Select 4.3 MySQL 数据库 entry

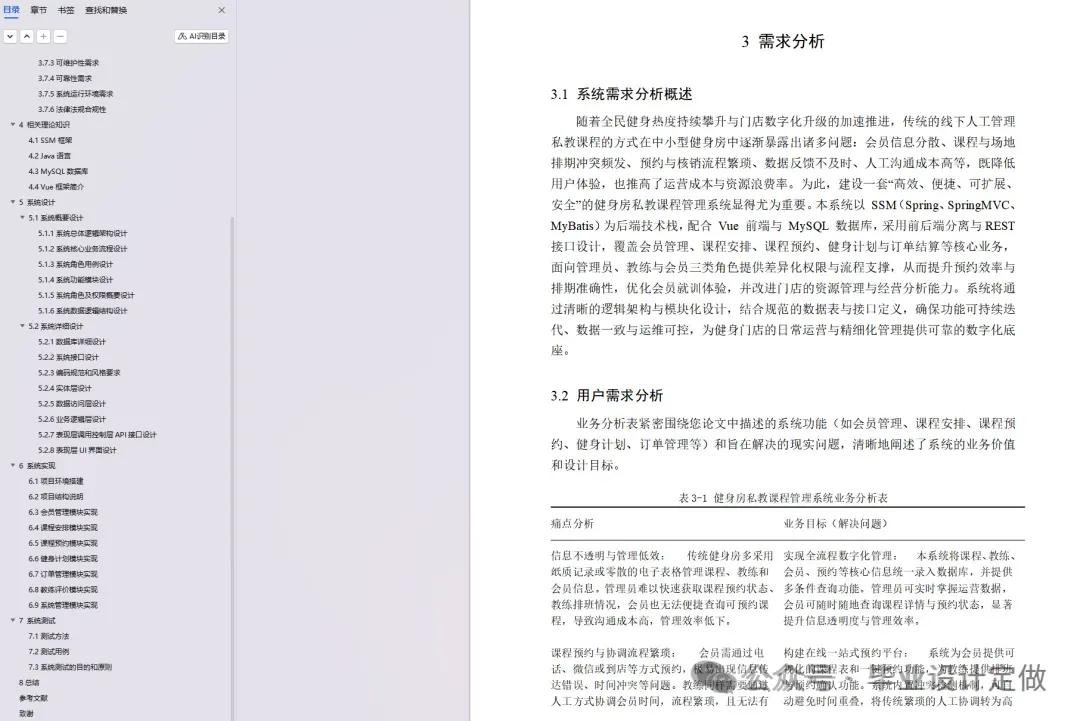59,171
